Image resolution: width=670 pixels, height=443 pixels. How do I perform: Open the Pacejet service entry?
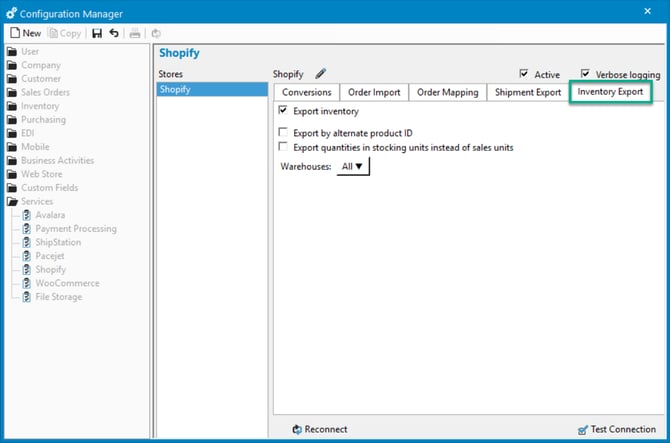click(50, 256)
